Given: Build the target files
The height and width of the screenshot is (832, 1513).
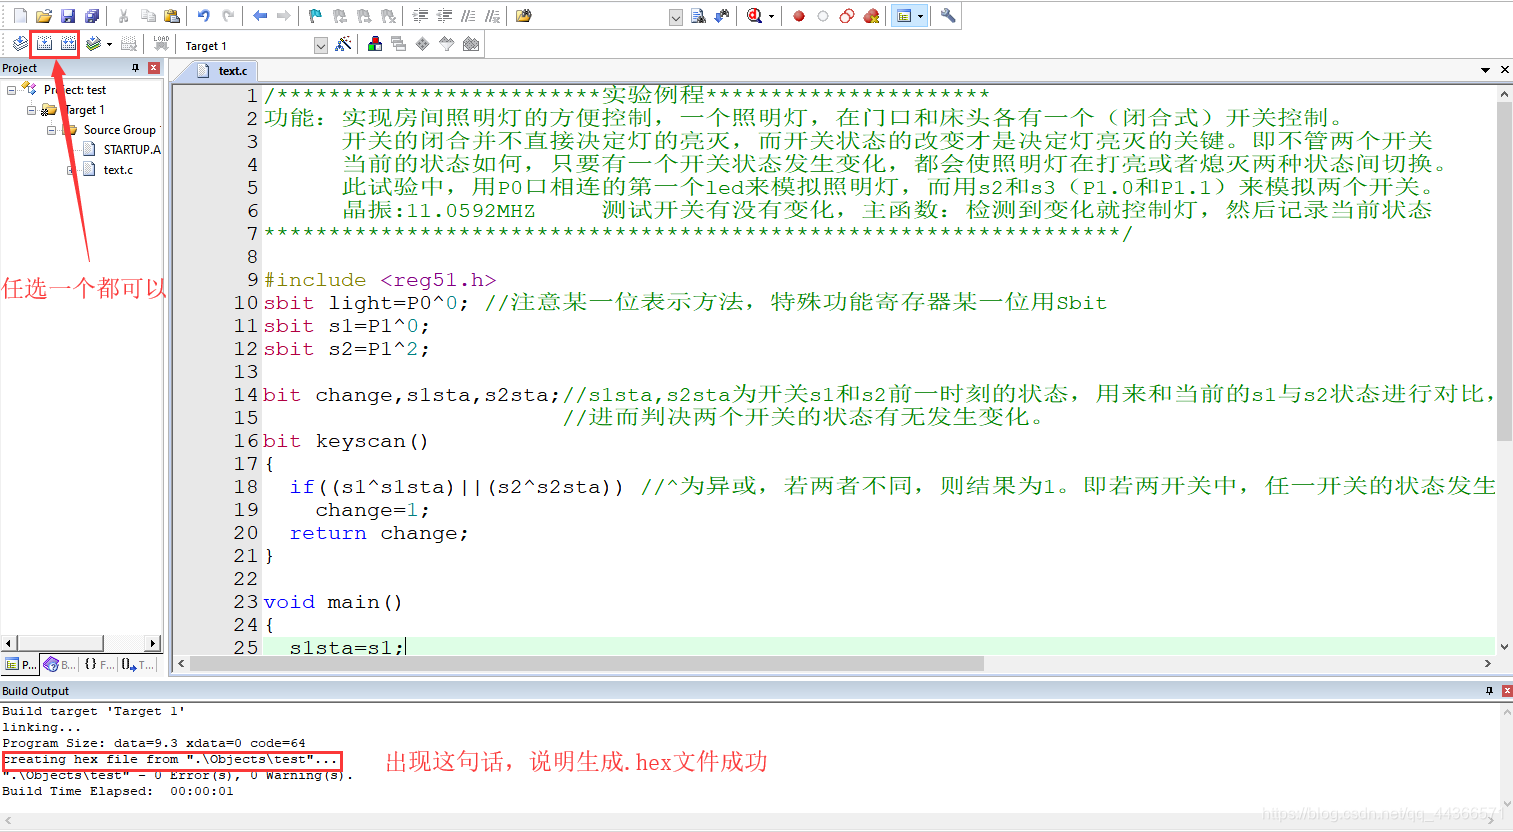Looking at the screenshot, I should click(x=44, y=44).
